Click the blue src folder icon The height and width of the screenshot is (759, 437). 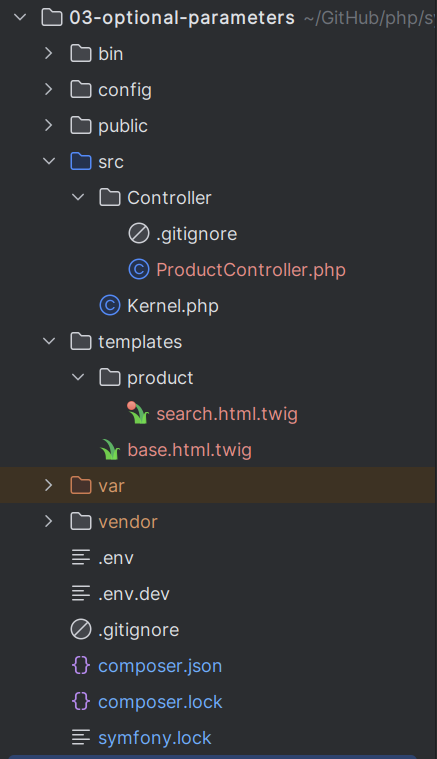coord(81,162)
